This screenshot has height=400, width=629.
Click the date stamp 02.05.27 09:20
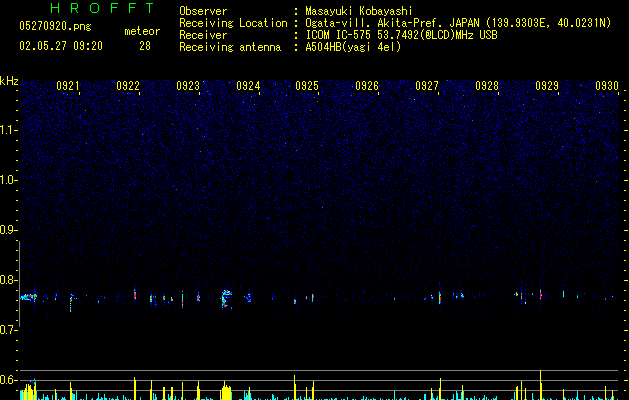pos(61,46)
